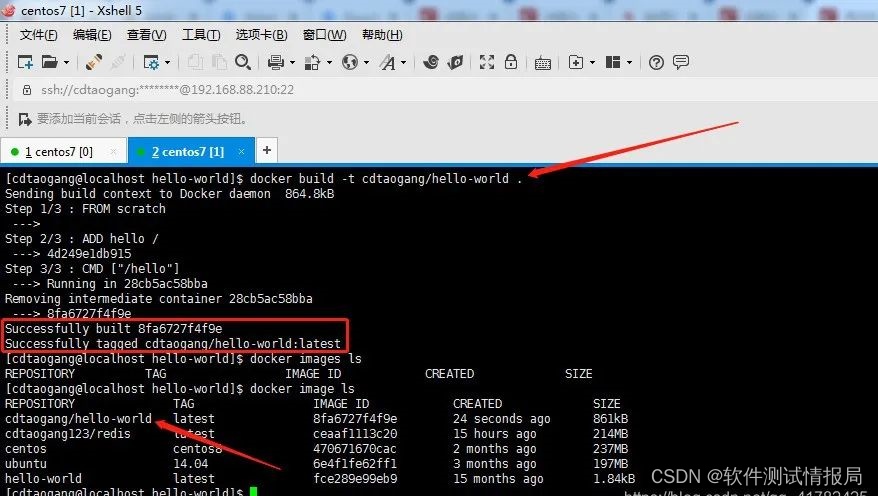The image size is (878, 496).
Task: Click the Connect plug icon
Action: pos(94,62)
